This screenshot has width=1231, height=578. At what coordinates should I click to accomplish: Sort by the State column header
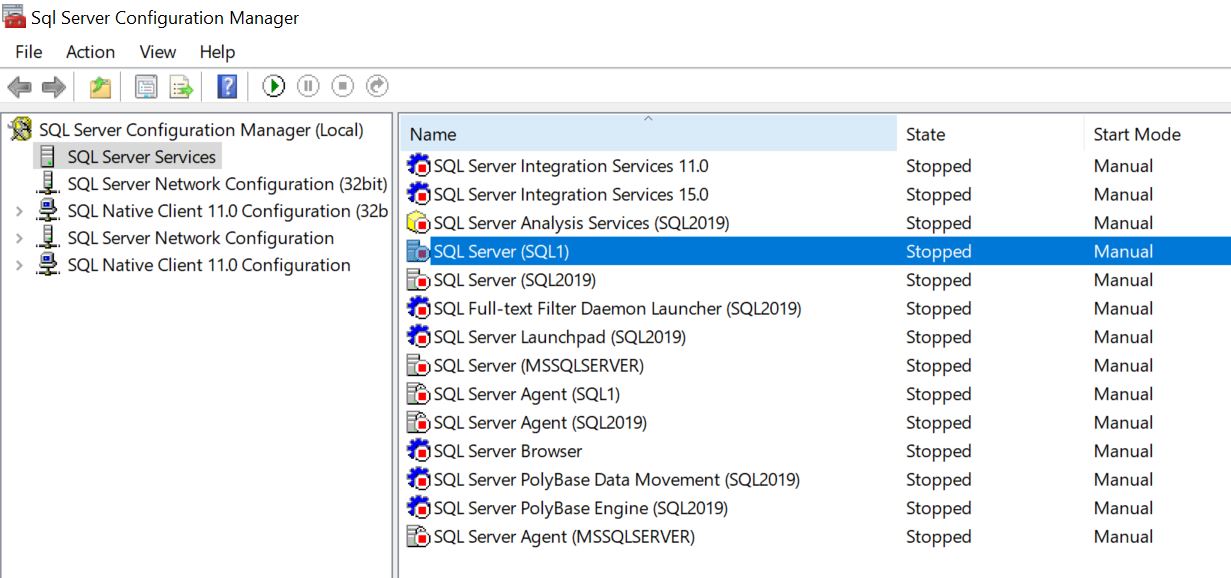990,134
